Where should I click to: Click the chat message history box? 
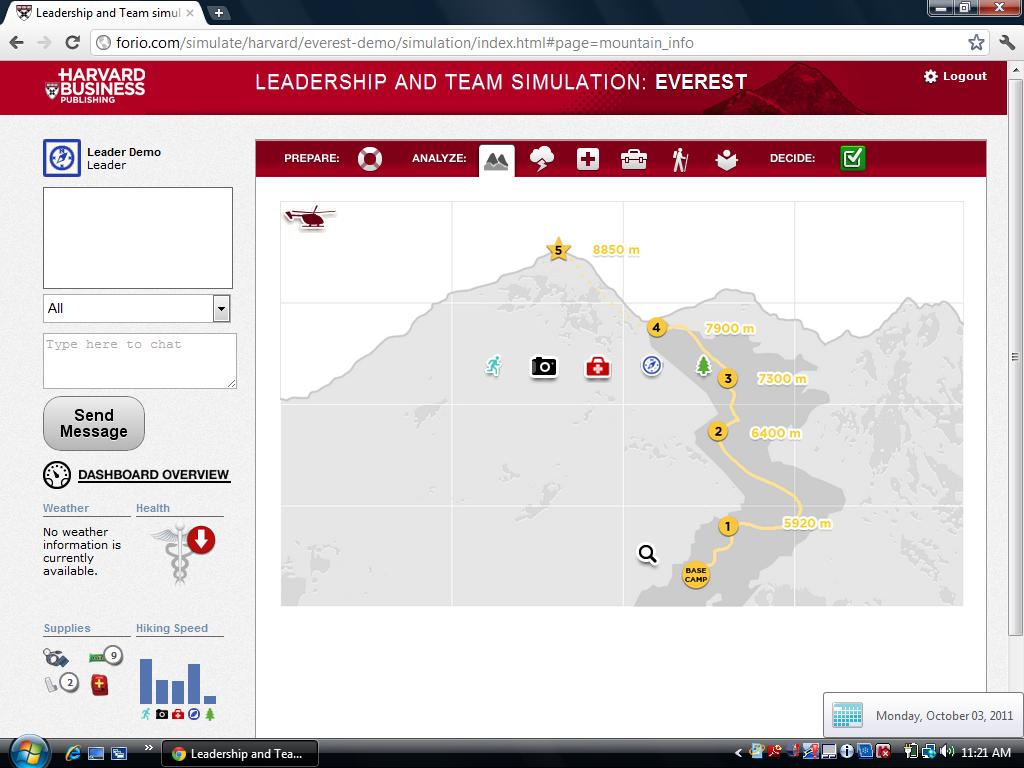[x=138, y=238]
